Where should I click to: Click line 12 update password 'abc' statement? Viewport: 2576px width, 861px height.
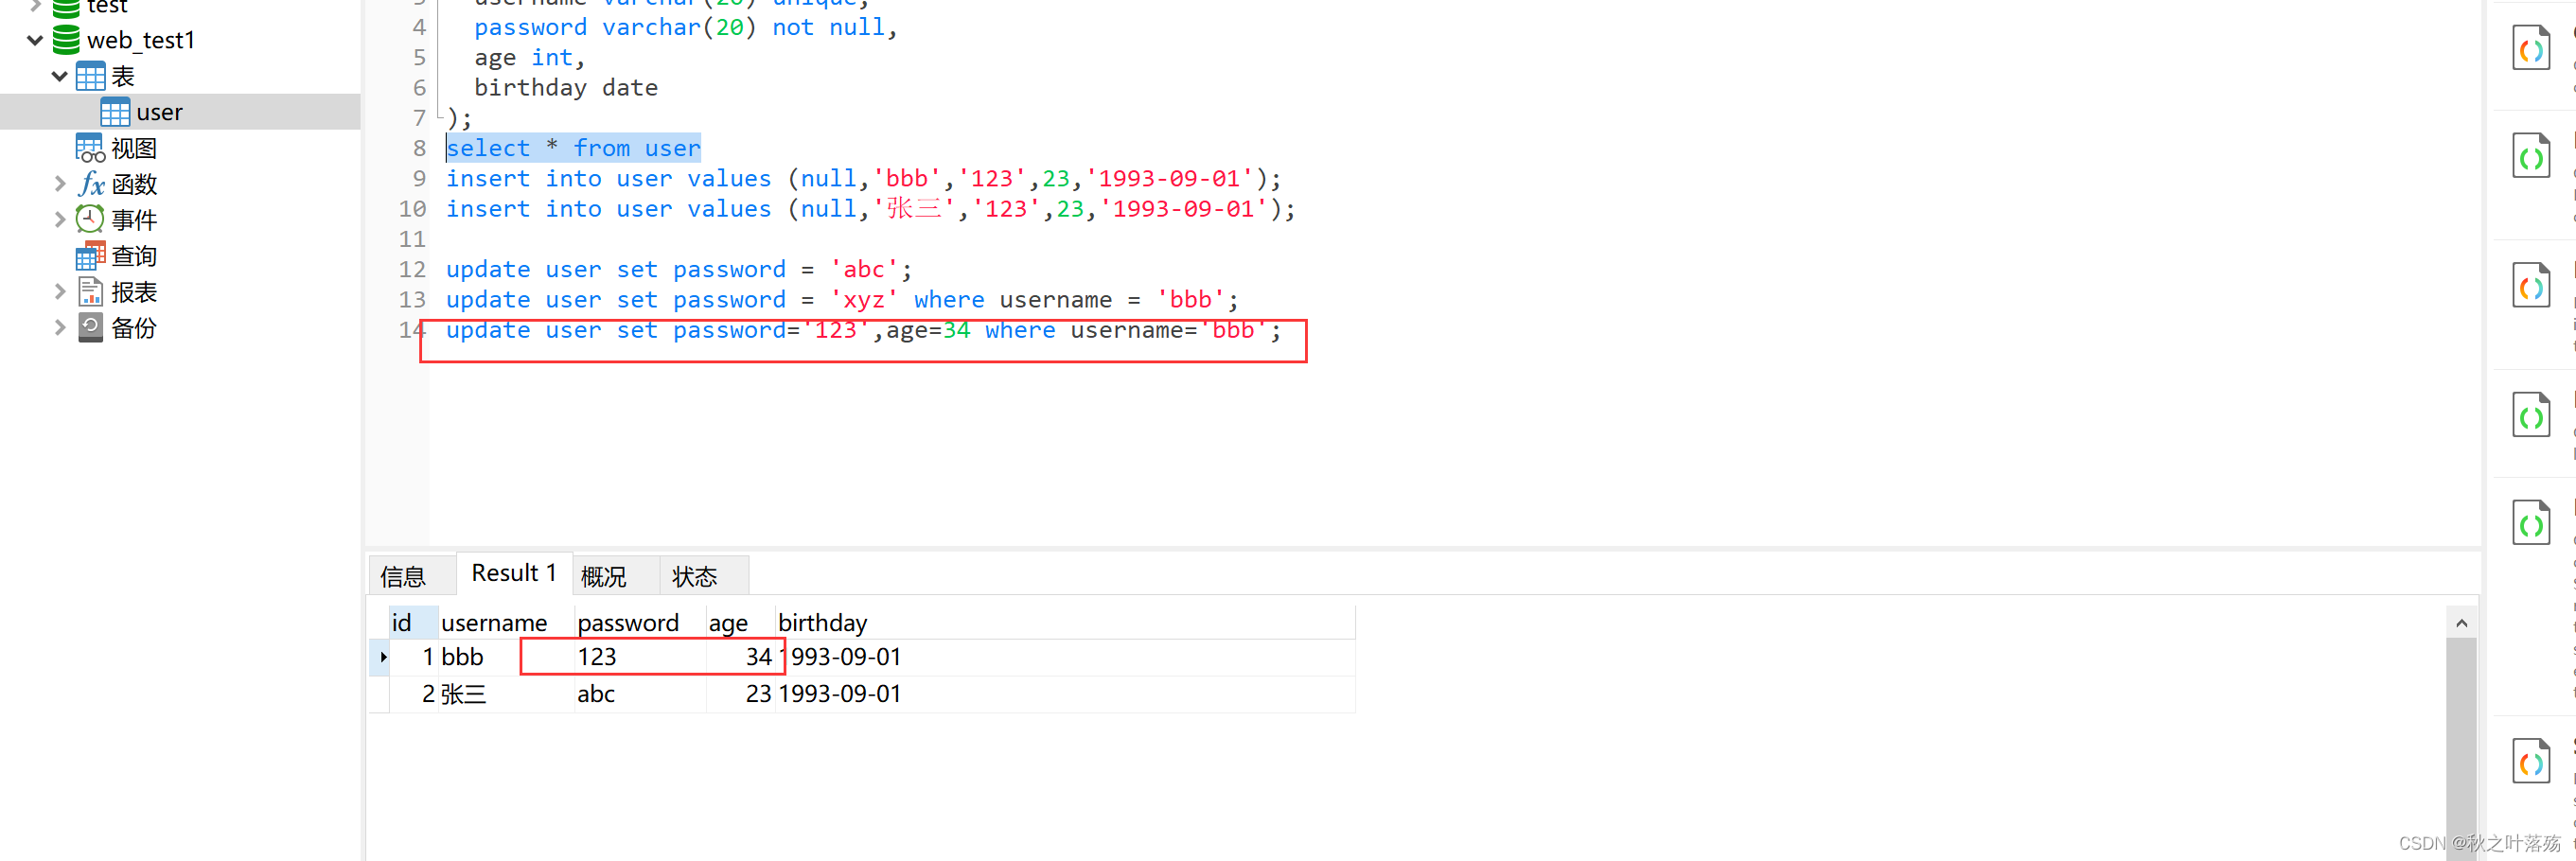679,269
